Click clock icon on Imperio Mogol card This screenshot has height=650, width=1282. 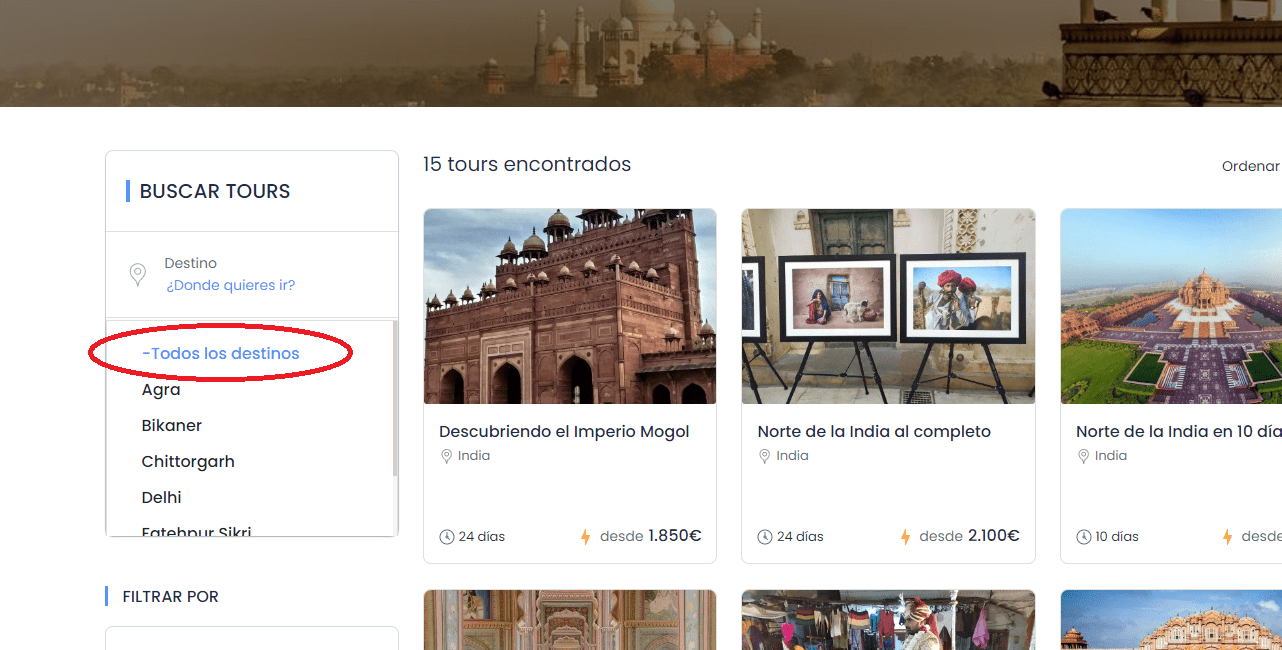coord(447,537)
